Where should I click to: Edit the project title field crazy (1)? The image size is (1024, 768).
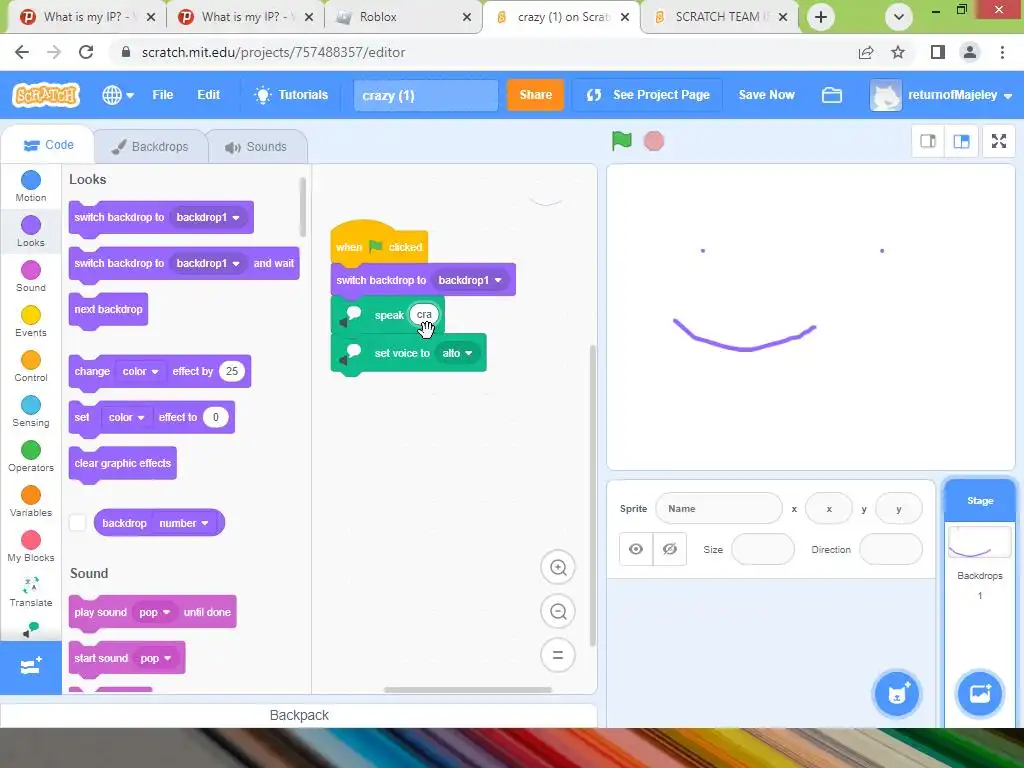point(426,95)
